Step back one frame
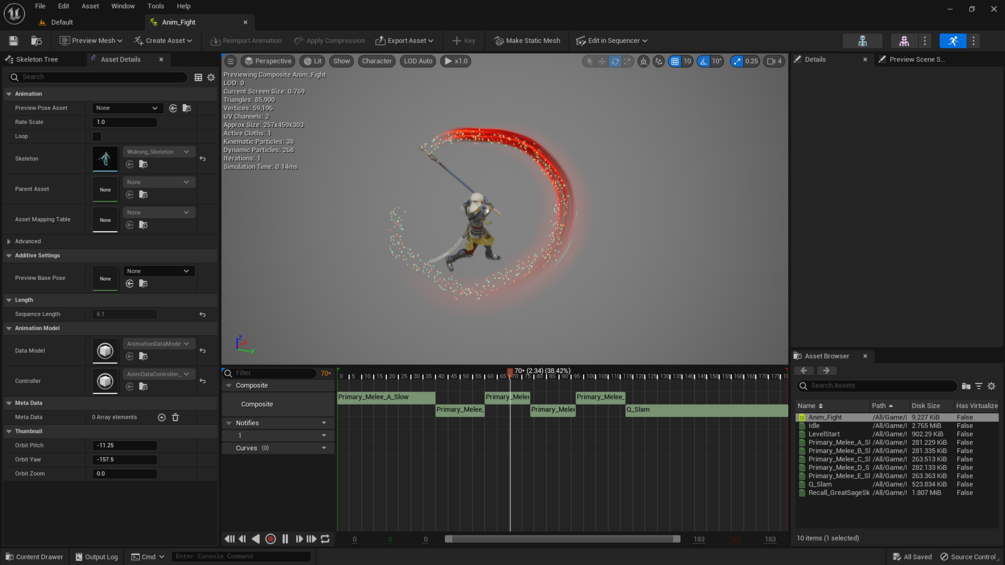1005x565 pixels. pyautogui.click(x=242, y=539)
